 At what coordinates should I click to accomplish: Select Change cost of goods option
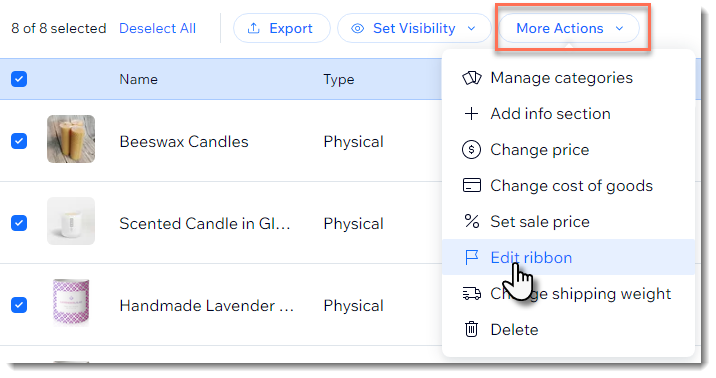pyautogui.click(x=569, y=185)
